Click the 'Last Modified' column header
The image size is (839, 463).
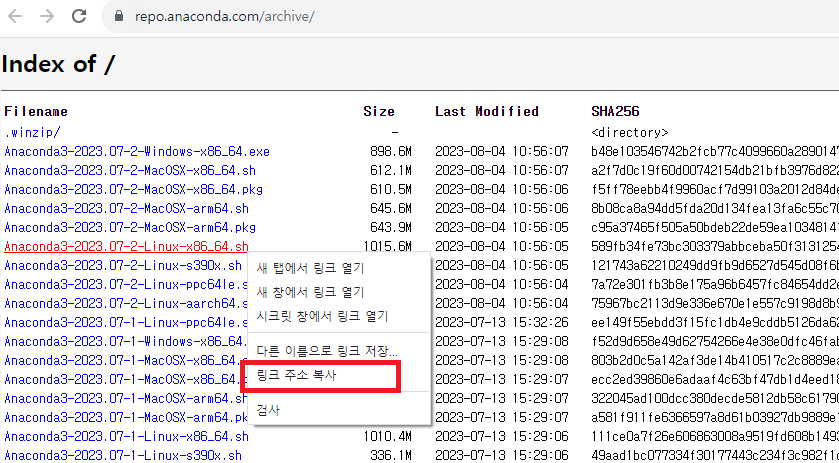pos(487,112)
